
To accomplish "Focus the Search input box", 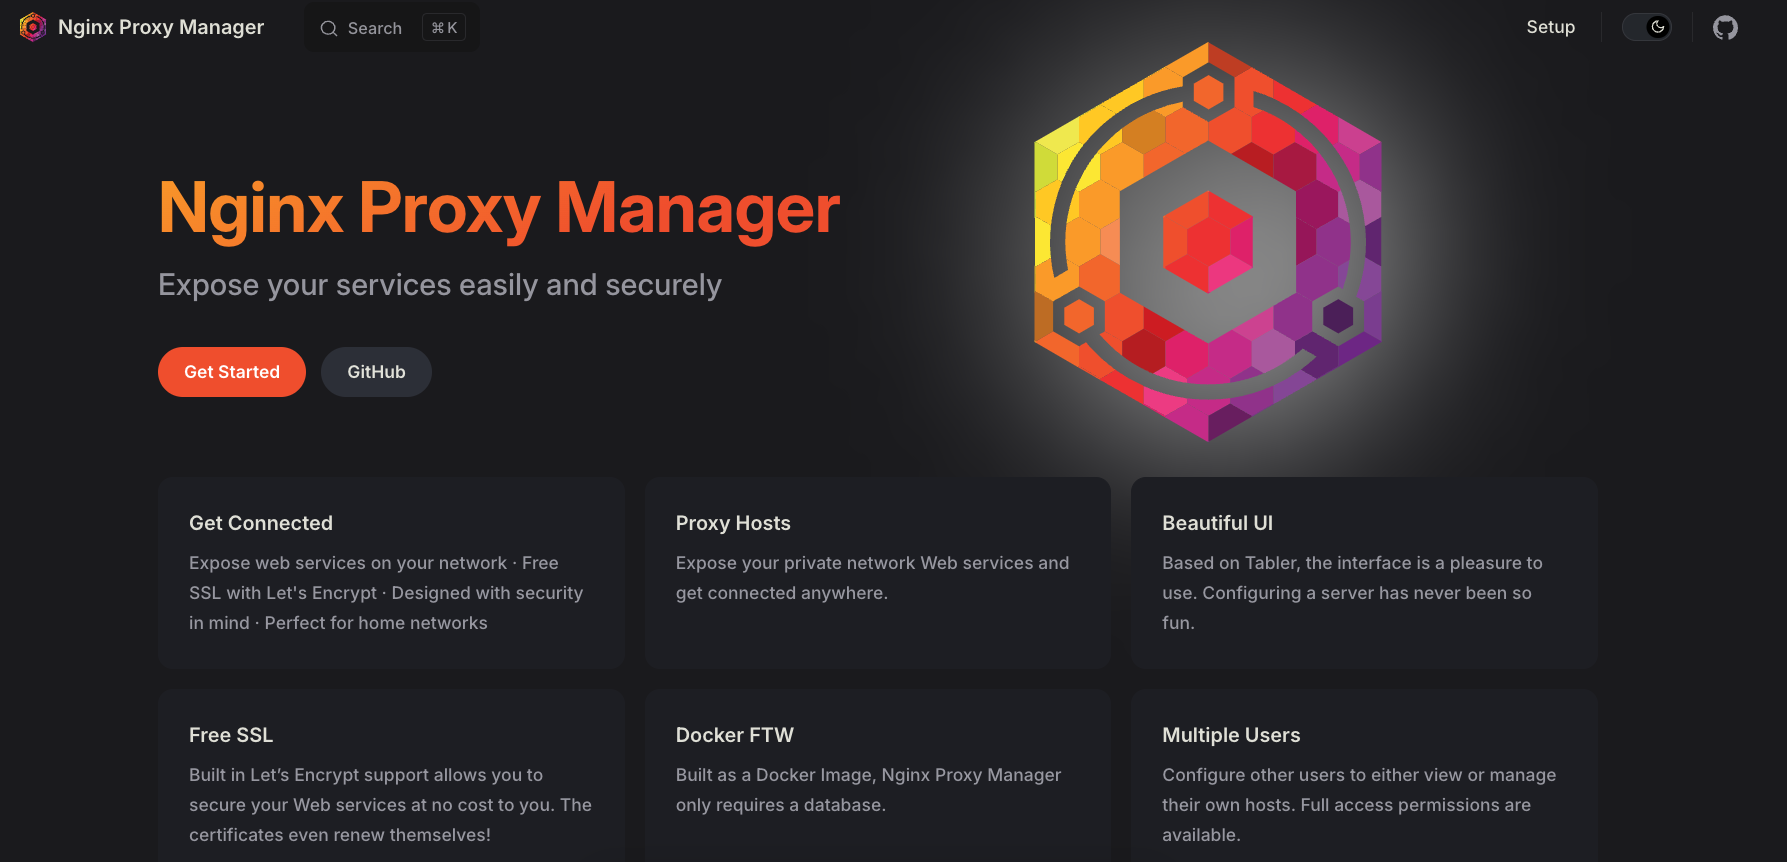I will (x=375, y=29).
